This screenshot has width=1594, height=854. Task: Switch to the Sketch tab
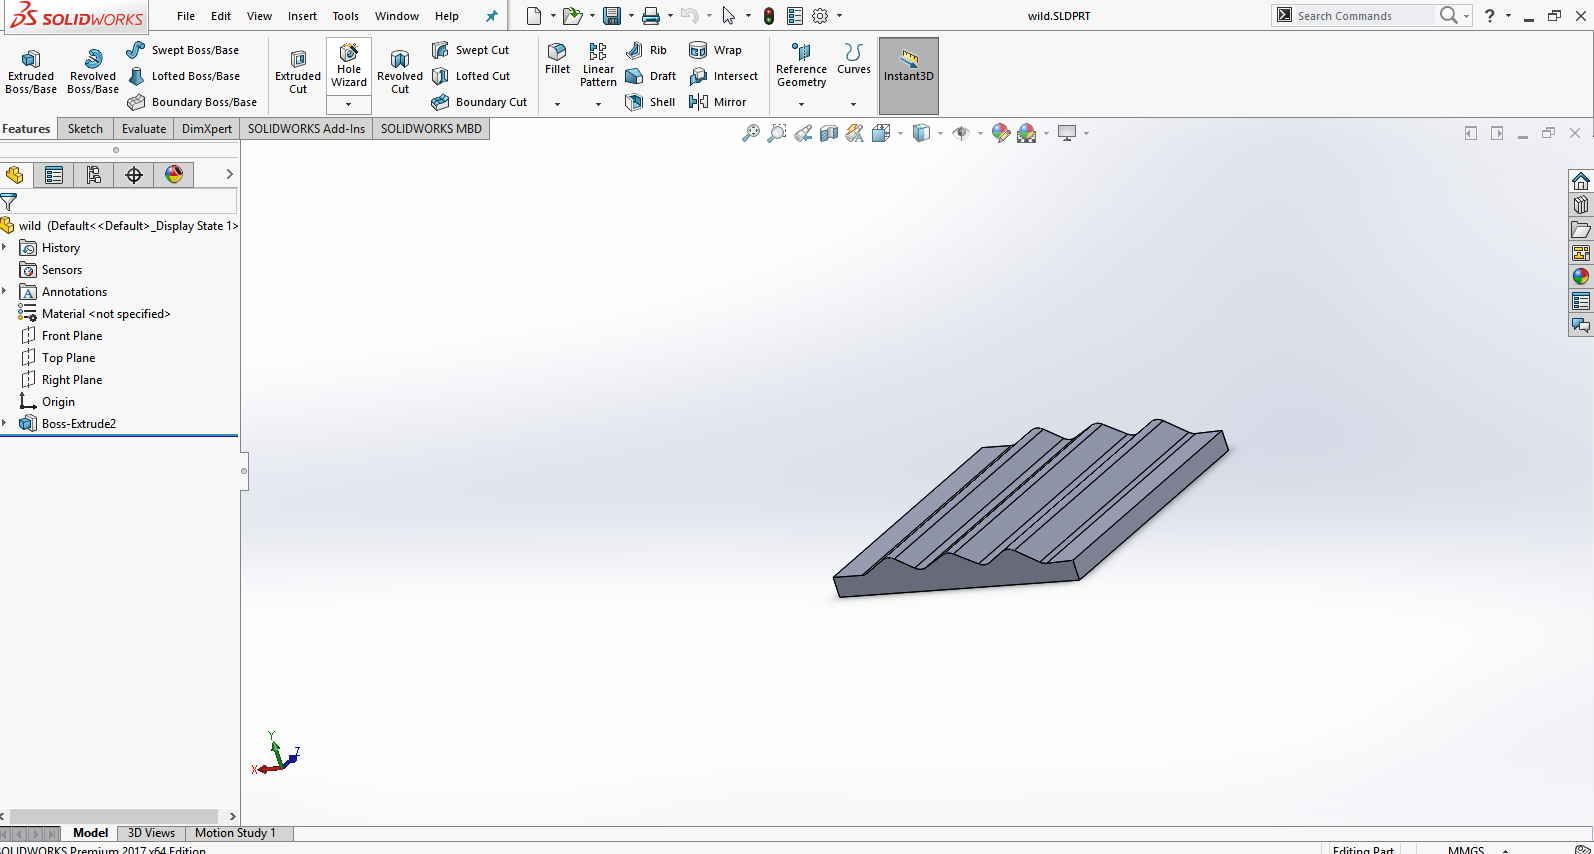click(x=85, y=129)
